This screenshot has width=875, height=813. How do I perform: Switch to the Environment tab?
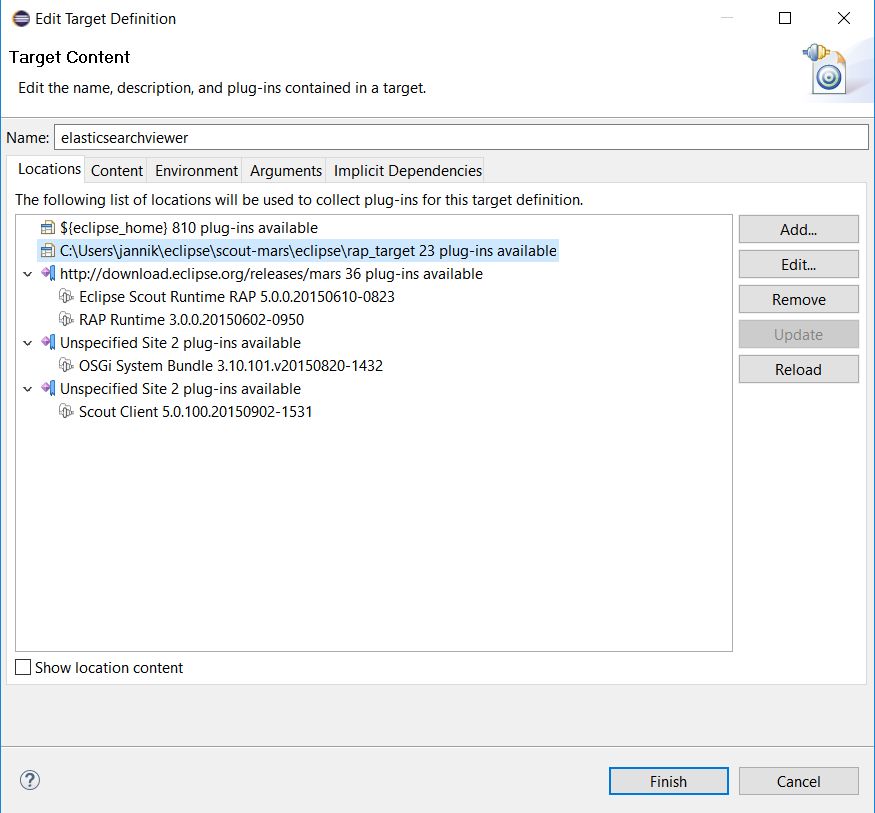tap(196, 170)
